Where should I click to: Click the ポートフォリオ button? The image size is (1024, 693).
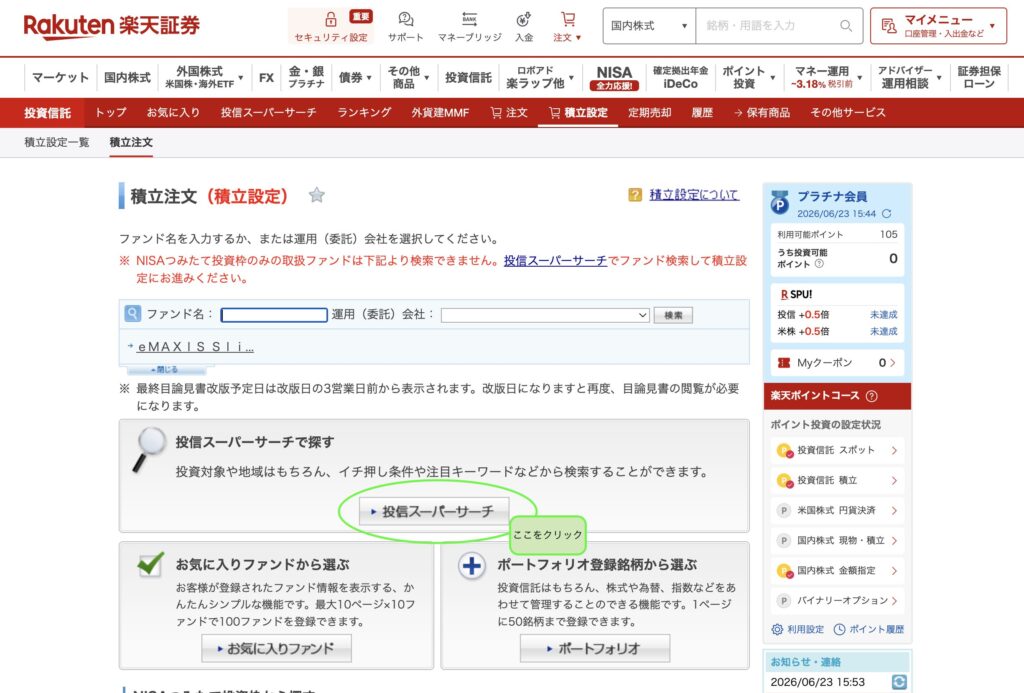[x=595, y=649]
